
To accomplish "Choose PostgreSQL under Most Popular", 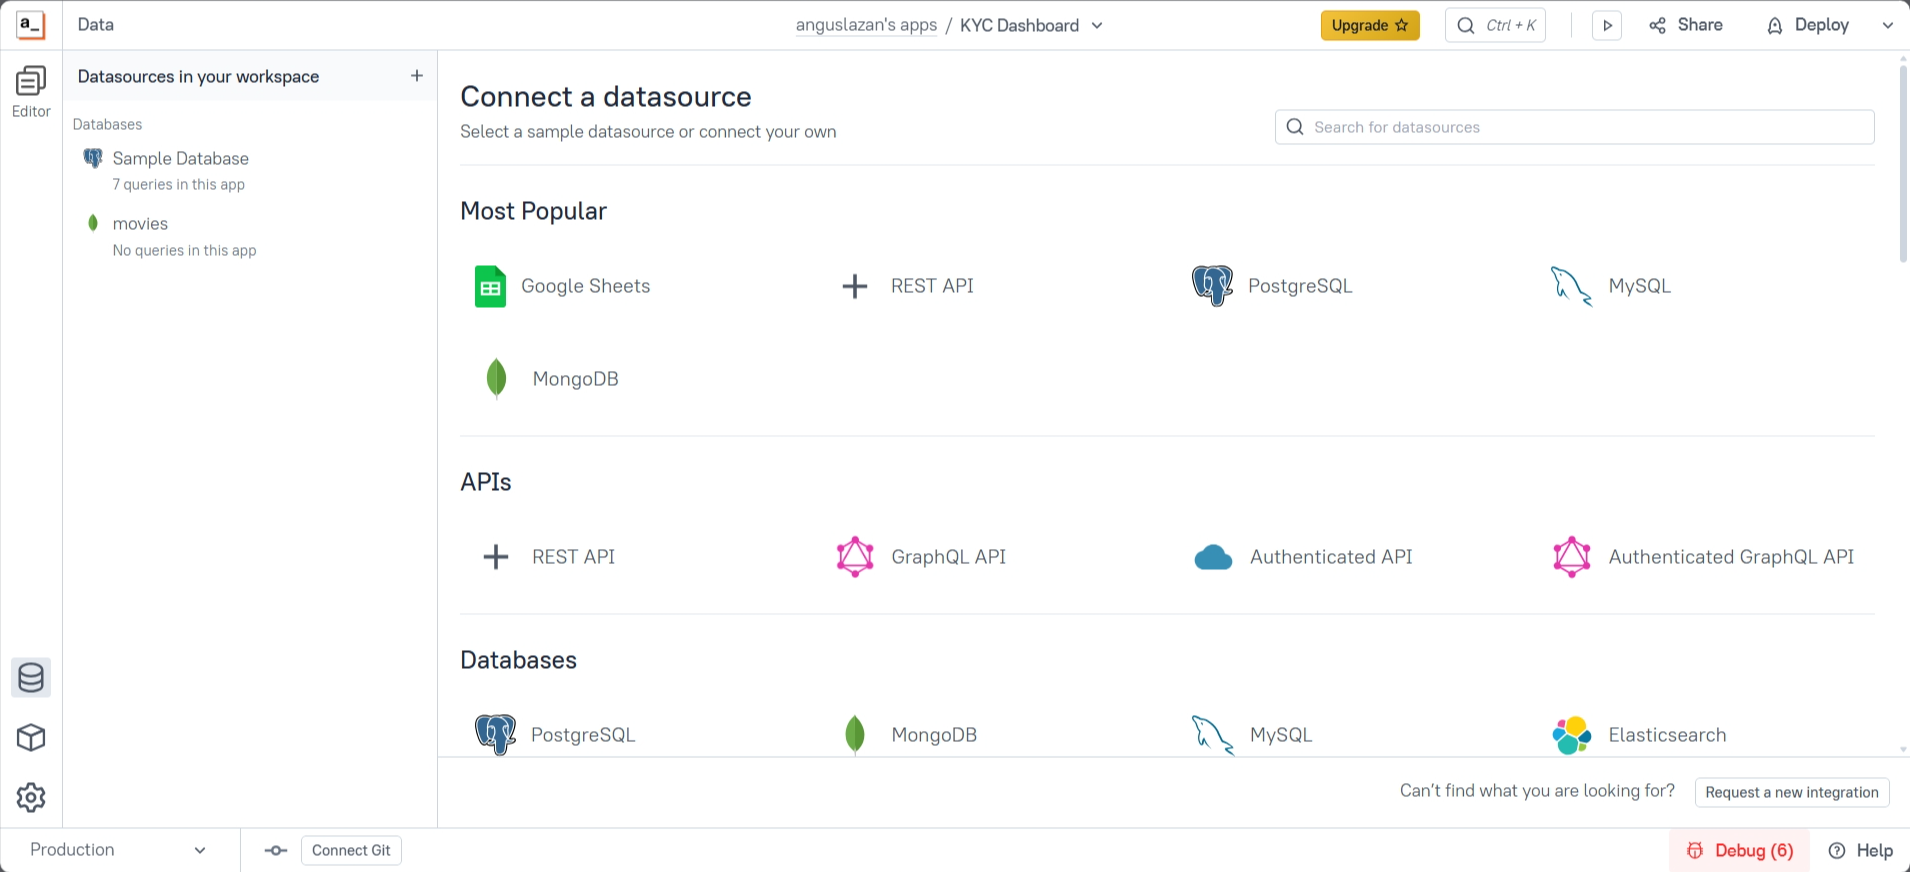I will click(1272, 286).
